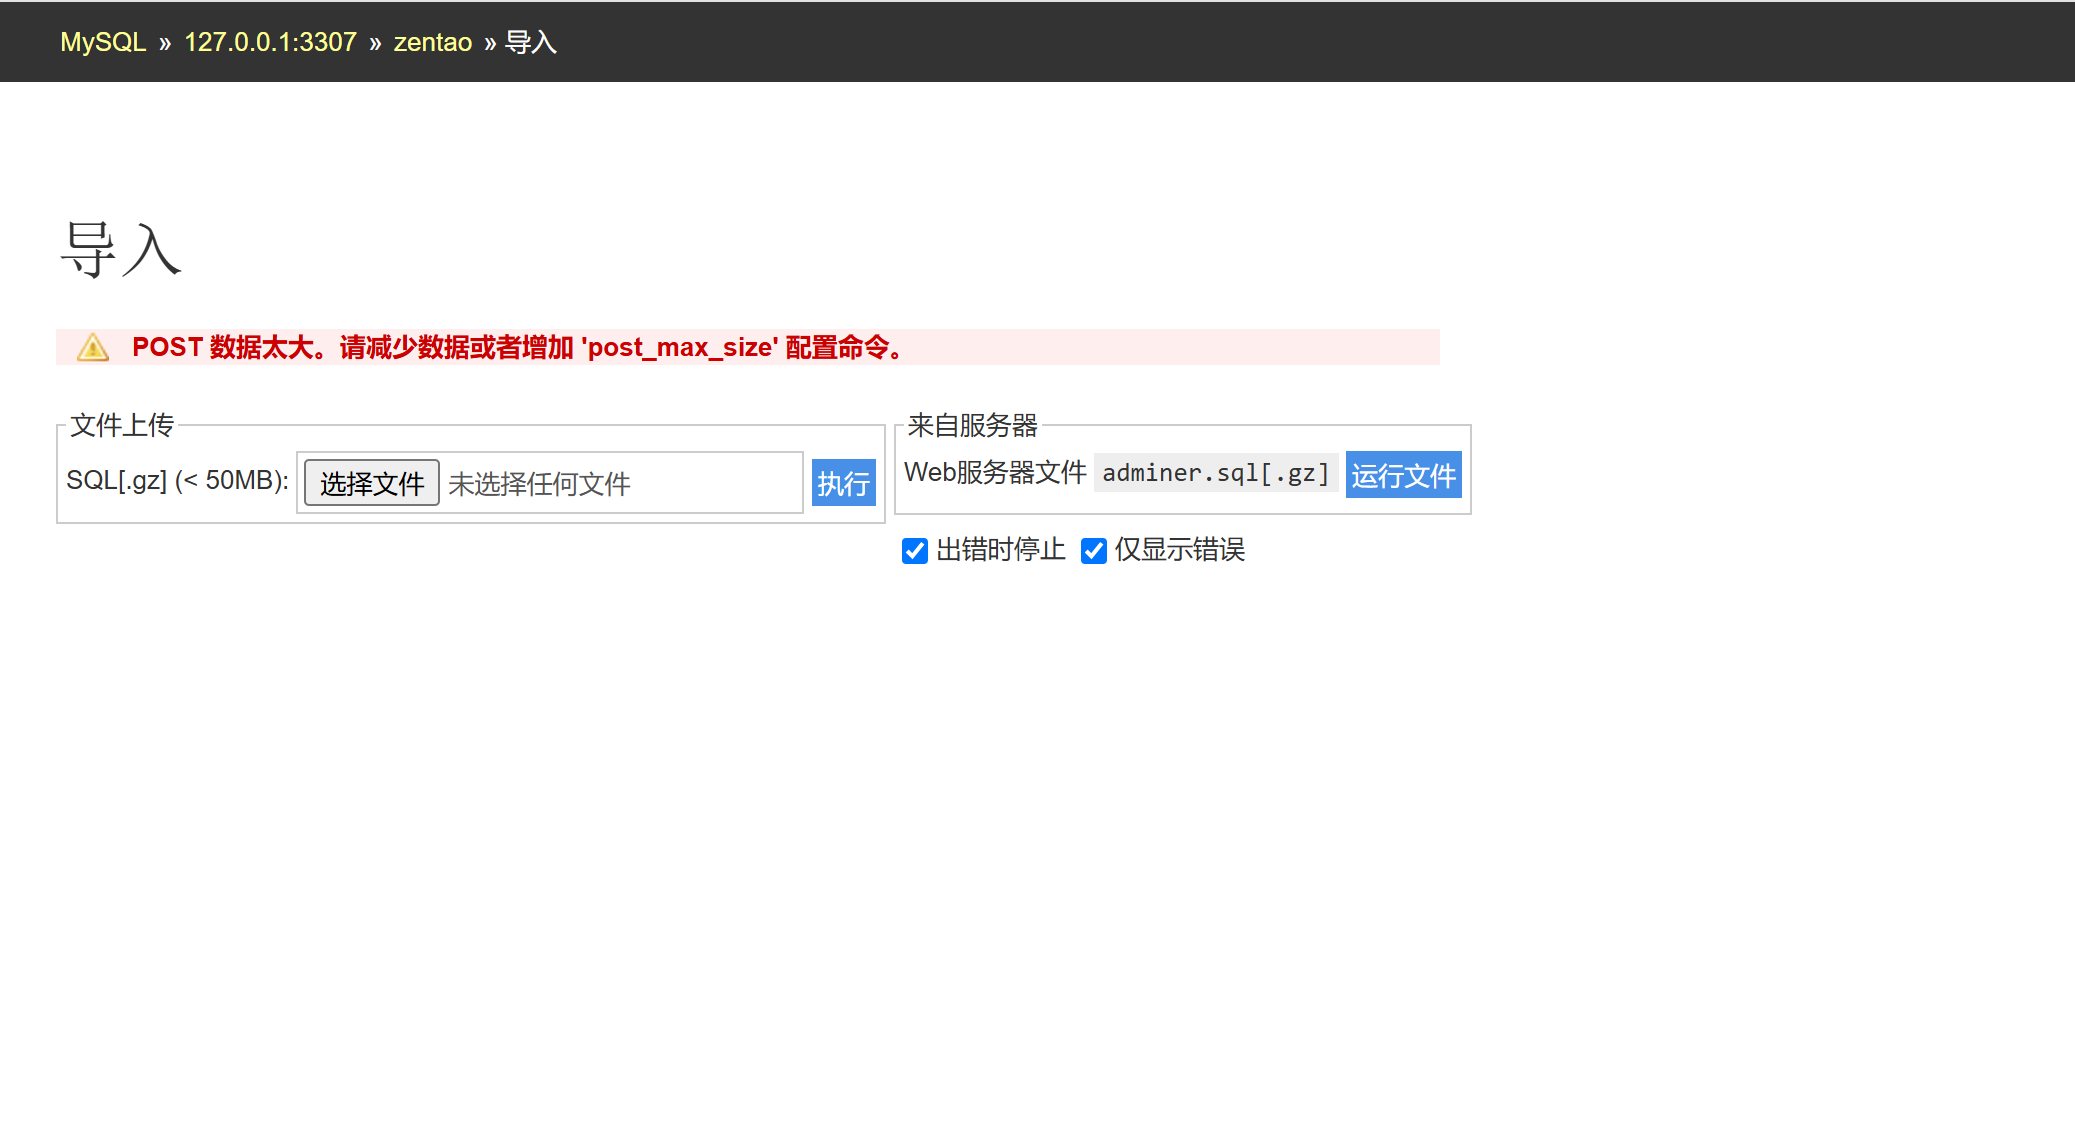Click the 出错时停止 label text
The width and height of the screenshot is (2075, 1137).
[x=1000, y=550]
